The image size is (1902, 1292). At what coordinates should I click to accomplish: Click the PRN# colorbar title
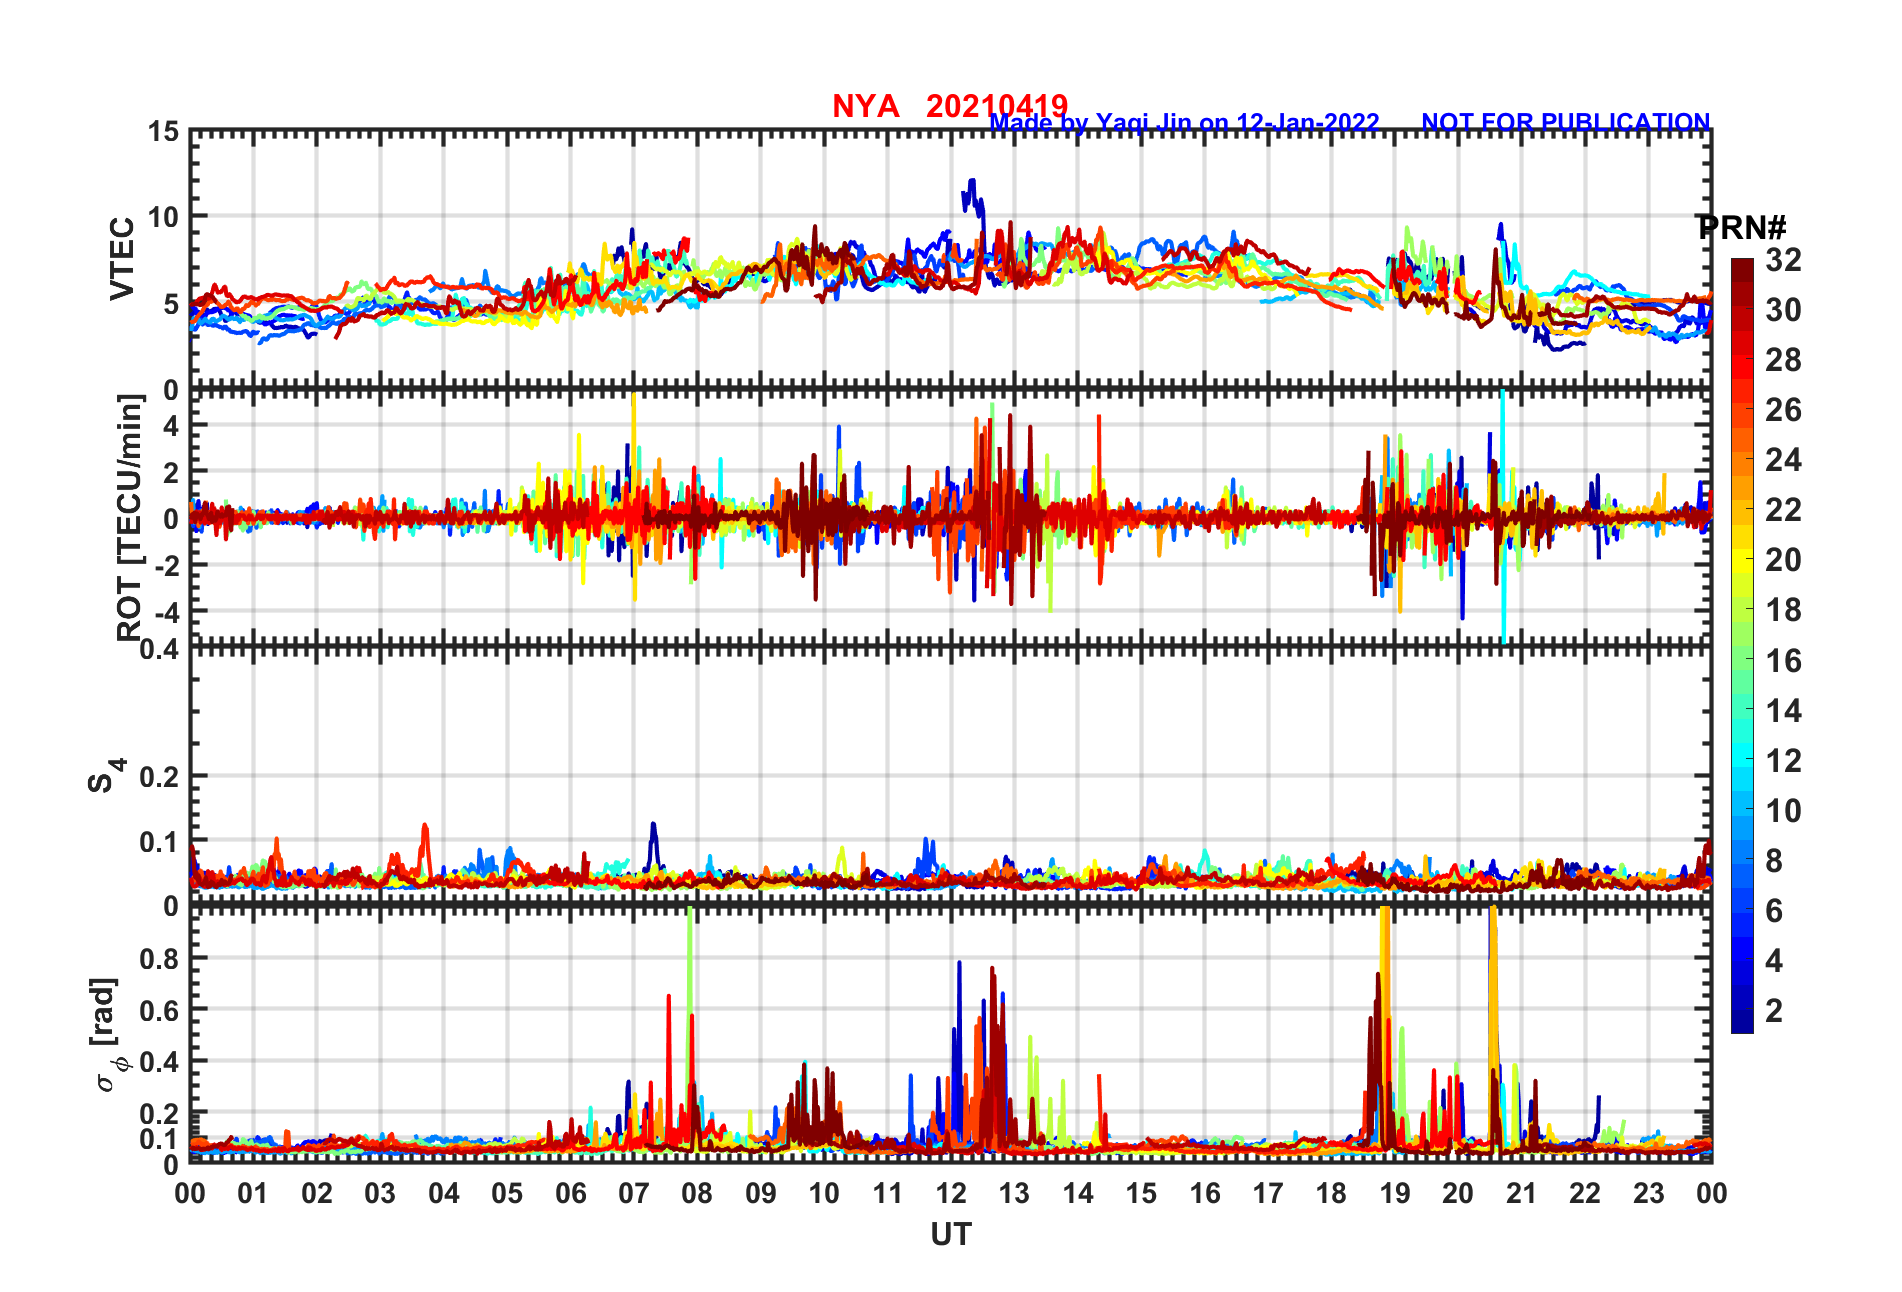click(1741, 228)
